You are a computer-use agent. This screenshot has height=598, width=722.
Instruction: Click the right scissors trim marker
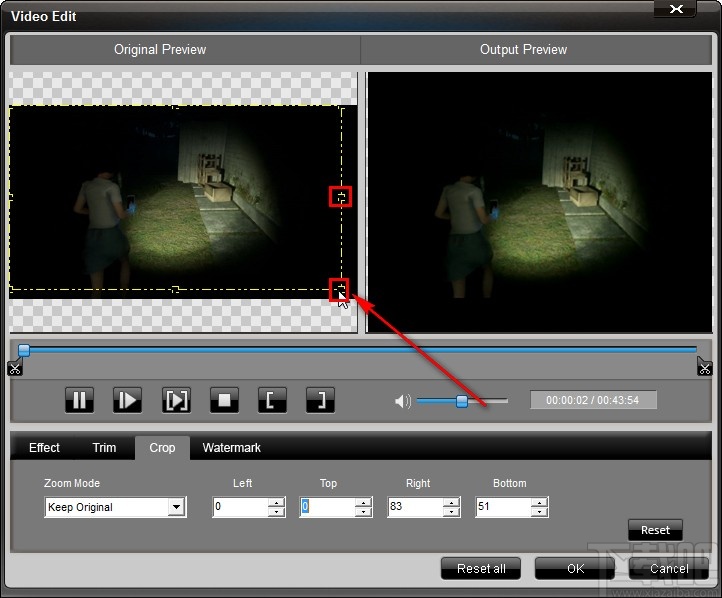tap(705, 367)
